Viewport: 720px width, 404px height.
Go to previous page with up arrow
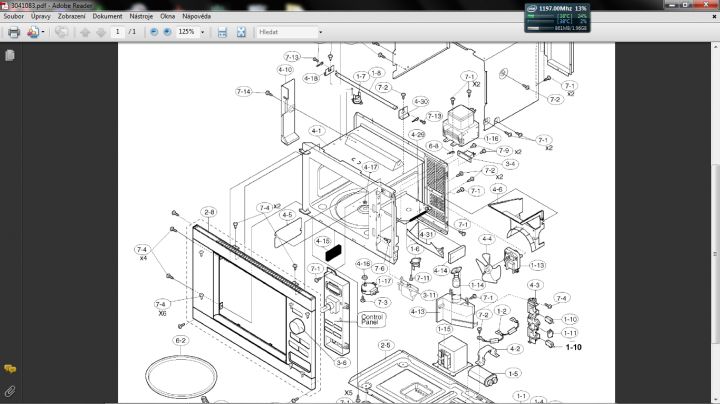(85, 32)
